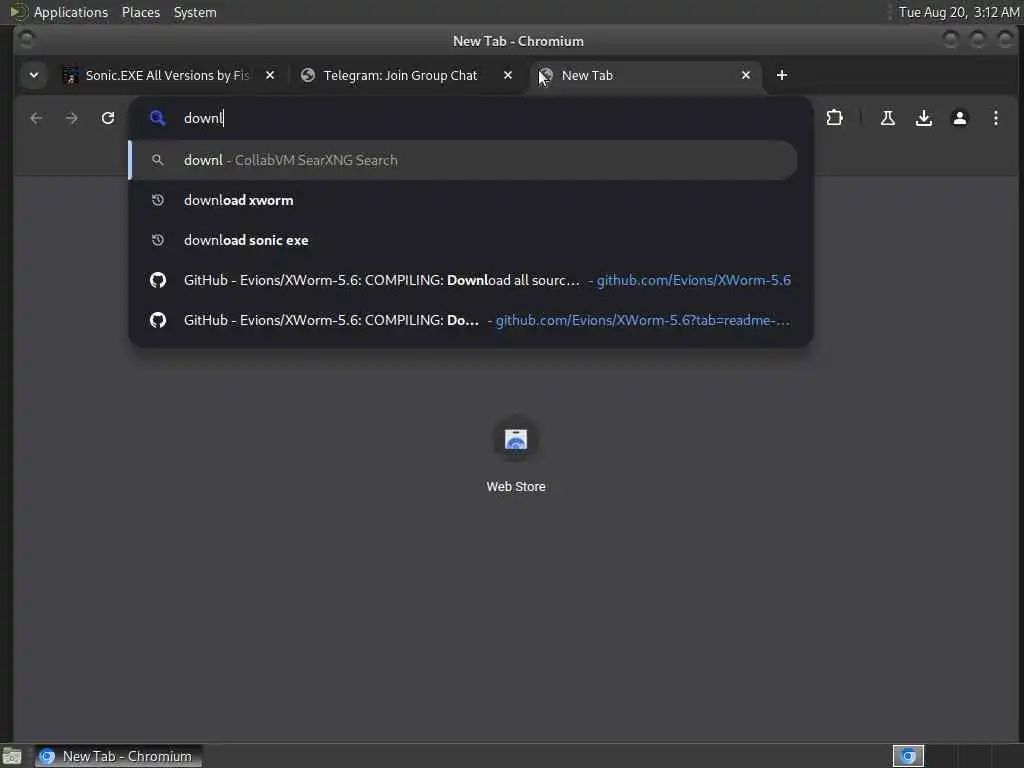Close the Telegram Join Group Chat tab

coord(507,75)
